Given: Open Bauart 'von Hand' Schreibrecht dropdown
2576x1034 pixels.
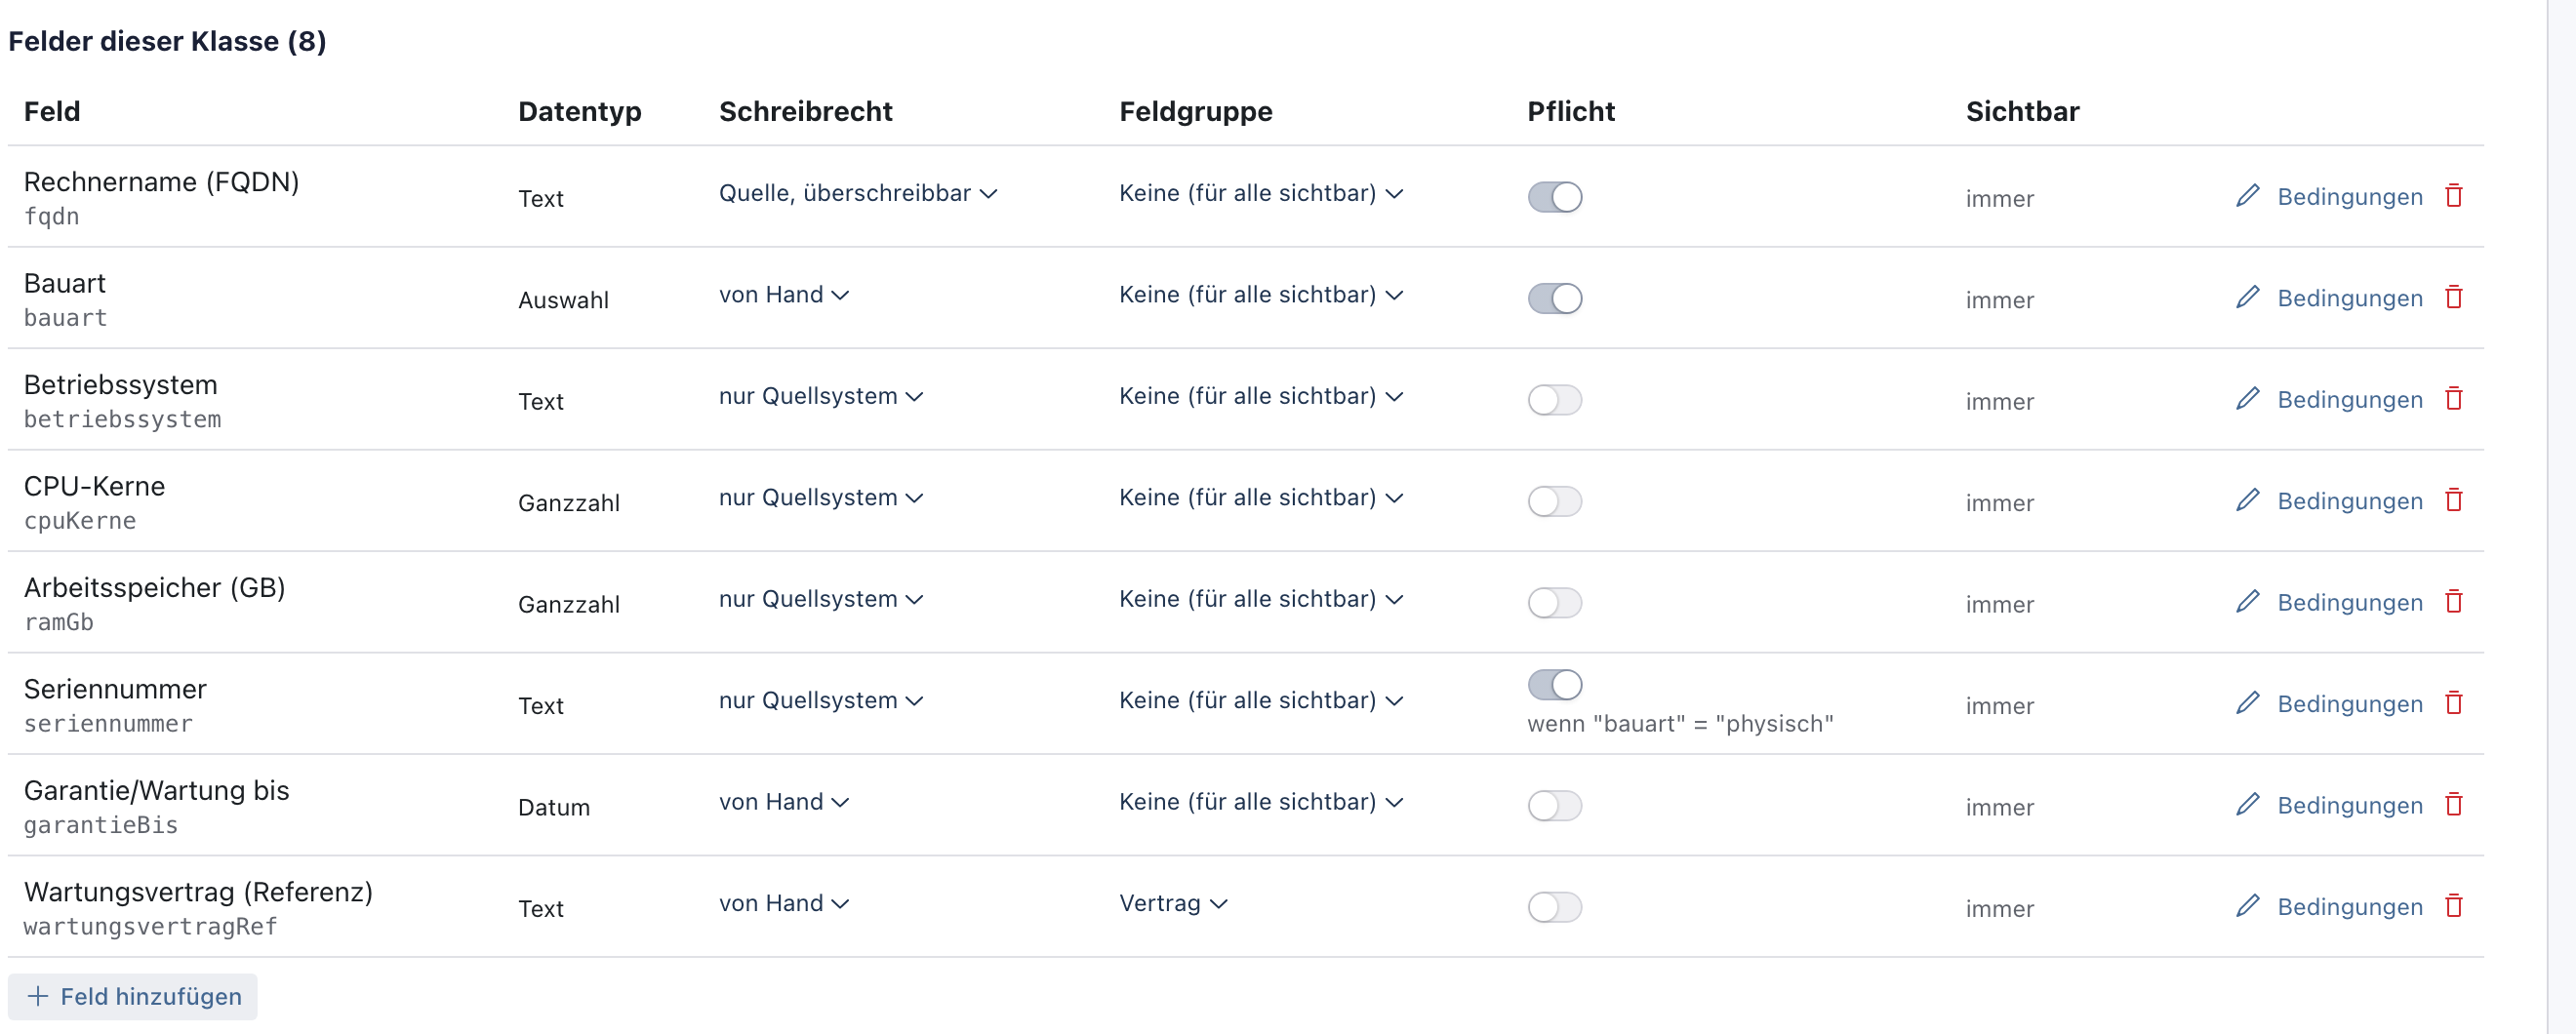Looking at the screenshot, I should click(784, 295).
